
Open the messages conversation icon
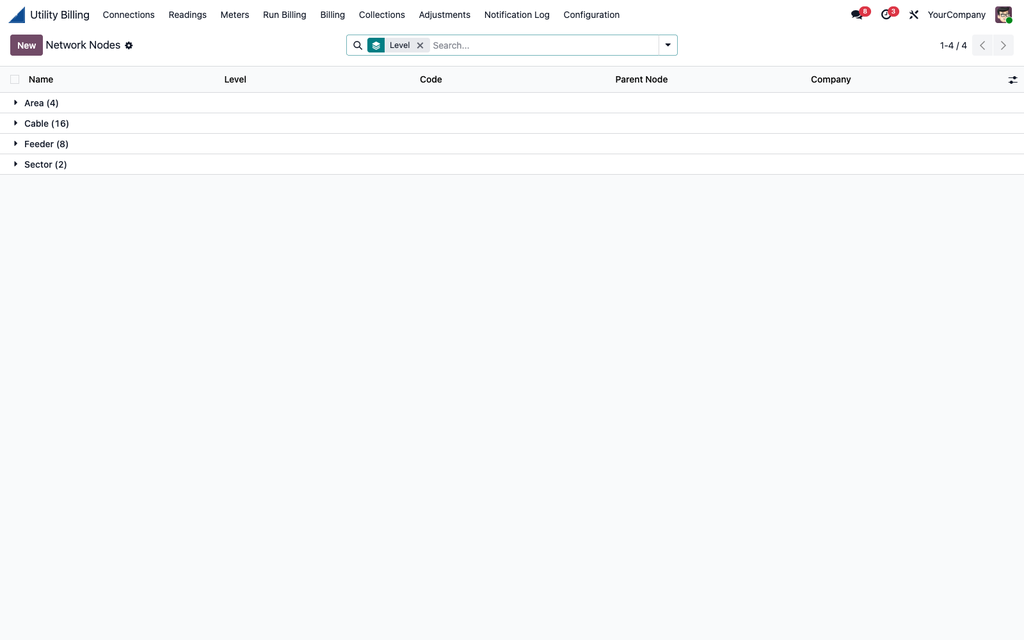point(856,14)
